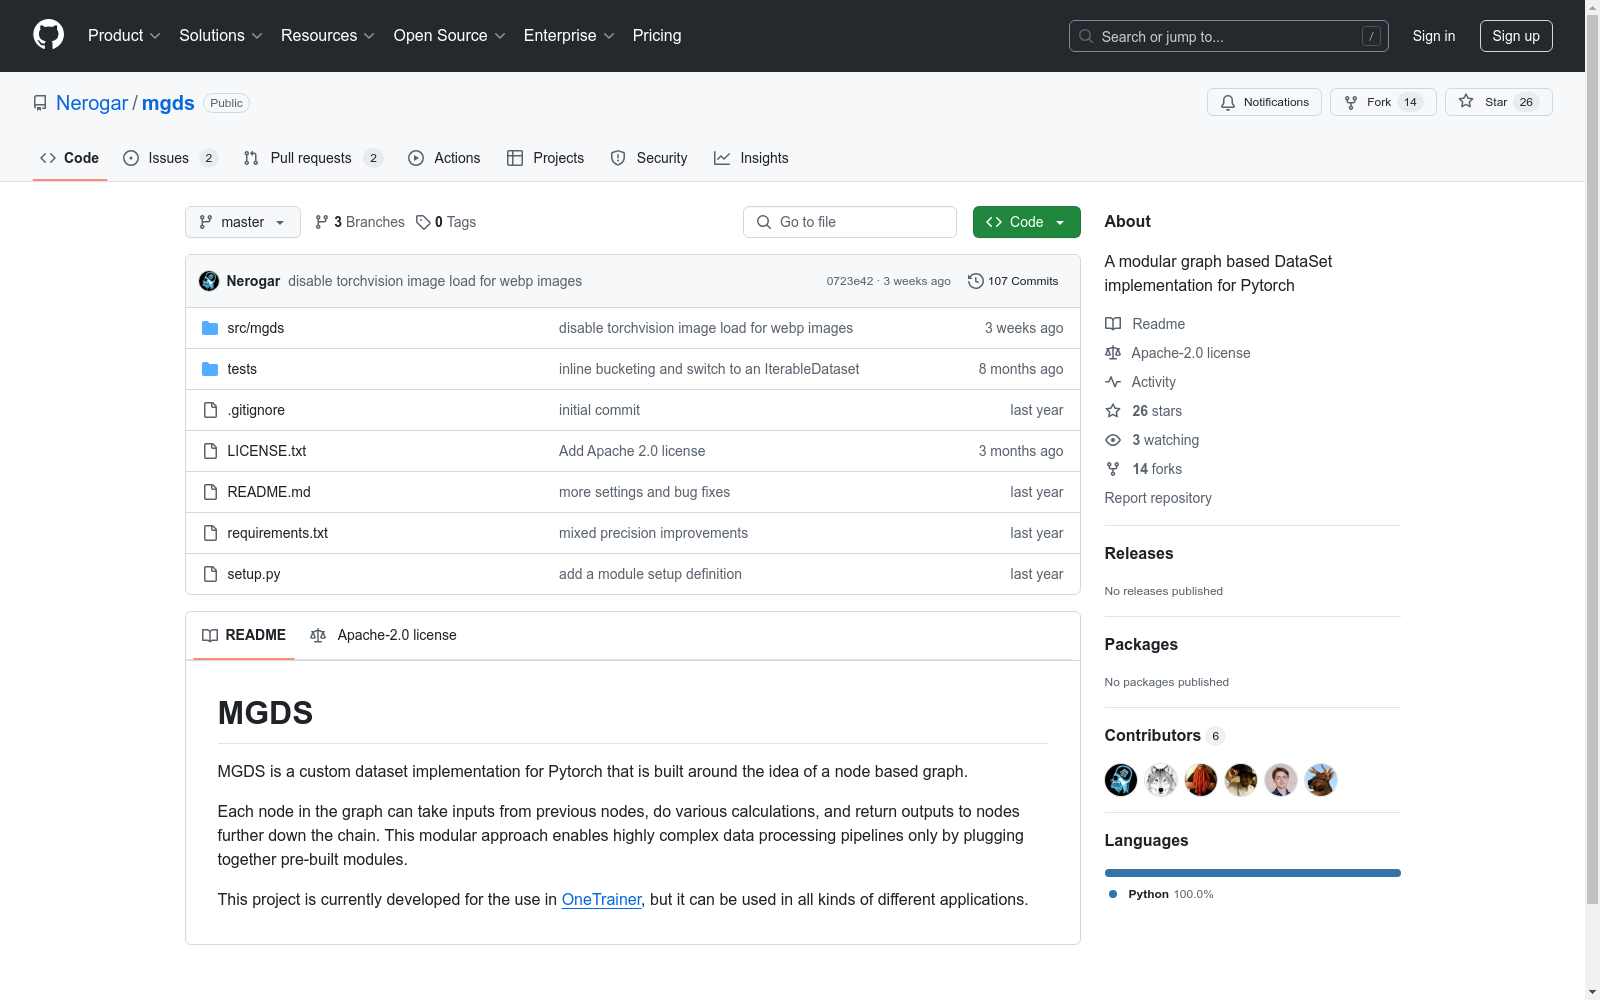Click the Report repository link
Screen dimensions: 1600x1000
pos(1158,498)
